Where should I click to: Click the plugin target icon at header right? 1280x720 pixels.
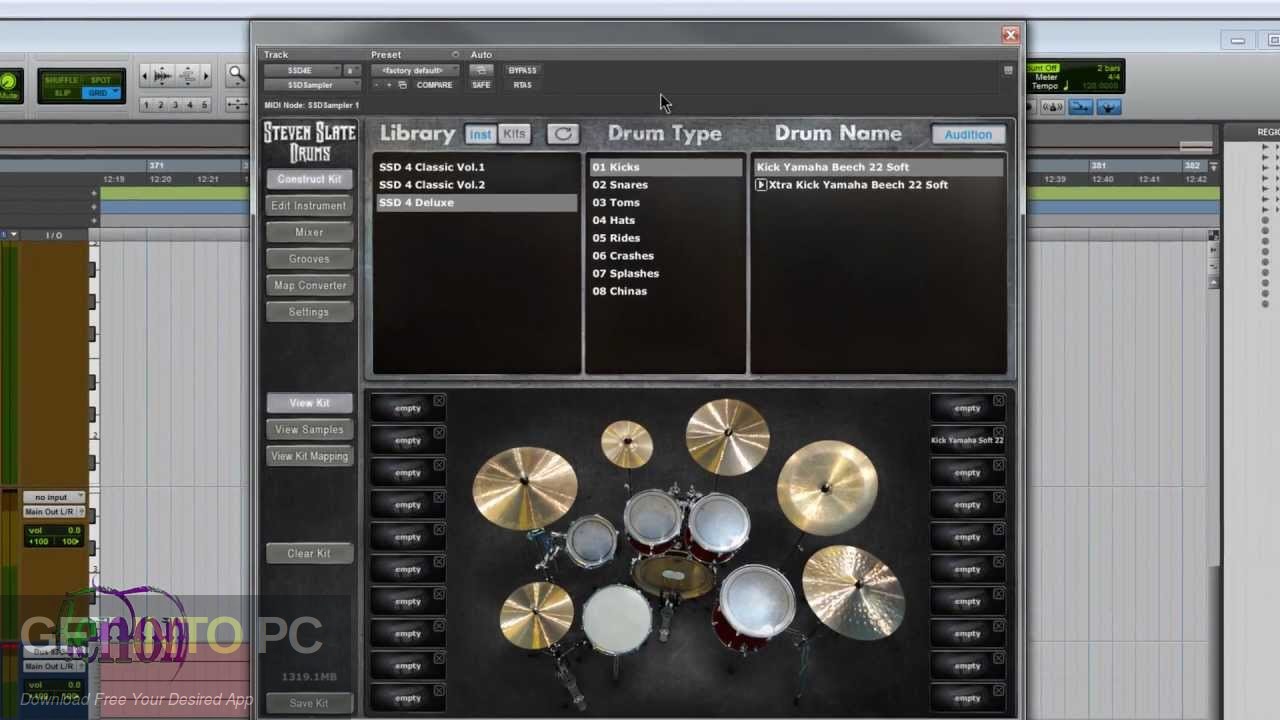pyautogui.click(x=1008, y=70)
